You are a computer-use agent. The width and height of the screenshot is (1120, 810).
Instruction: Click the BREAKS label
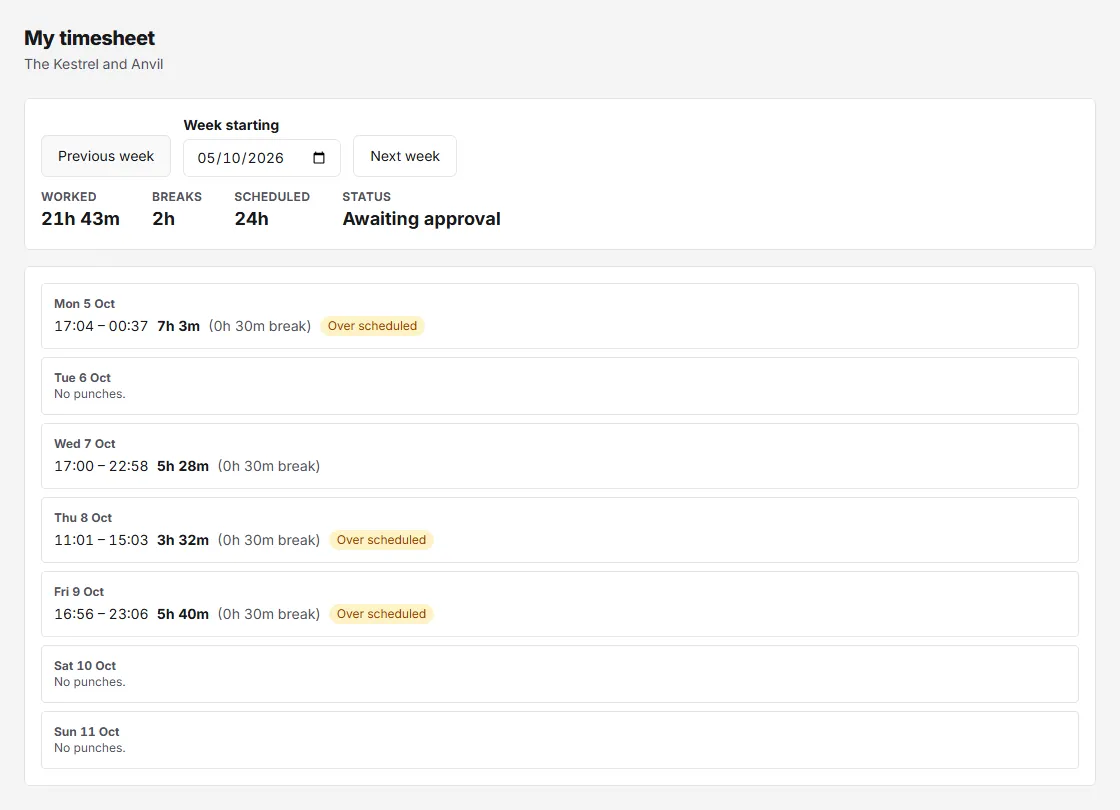[177, 196]
